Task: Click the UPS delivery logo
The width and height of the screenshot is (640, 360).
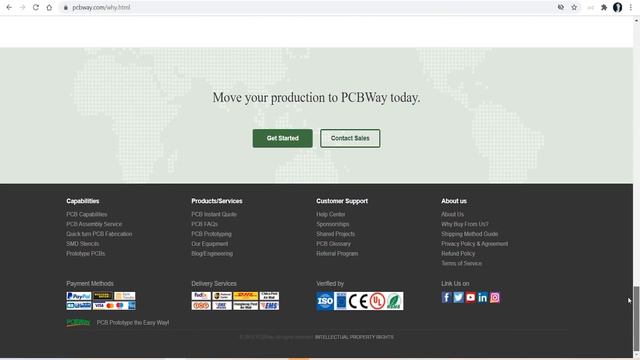Action: click(x=222, y=296)
